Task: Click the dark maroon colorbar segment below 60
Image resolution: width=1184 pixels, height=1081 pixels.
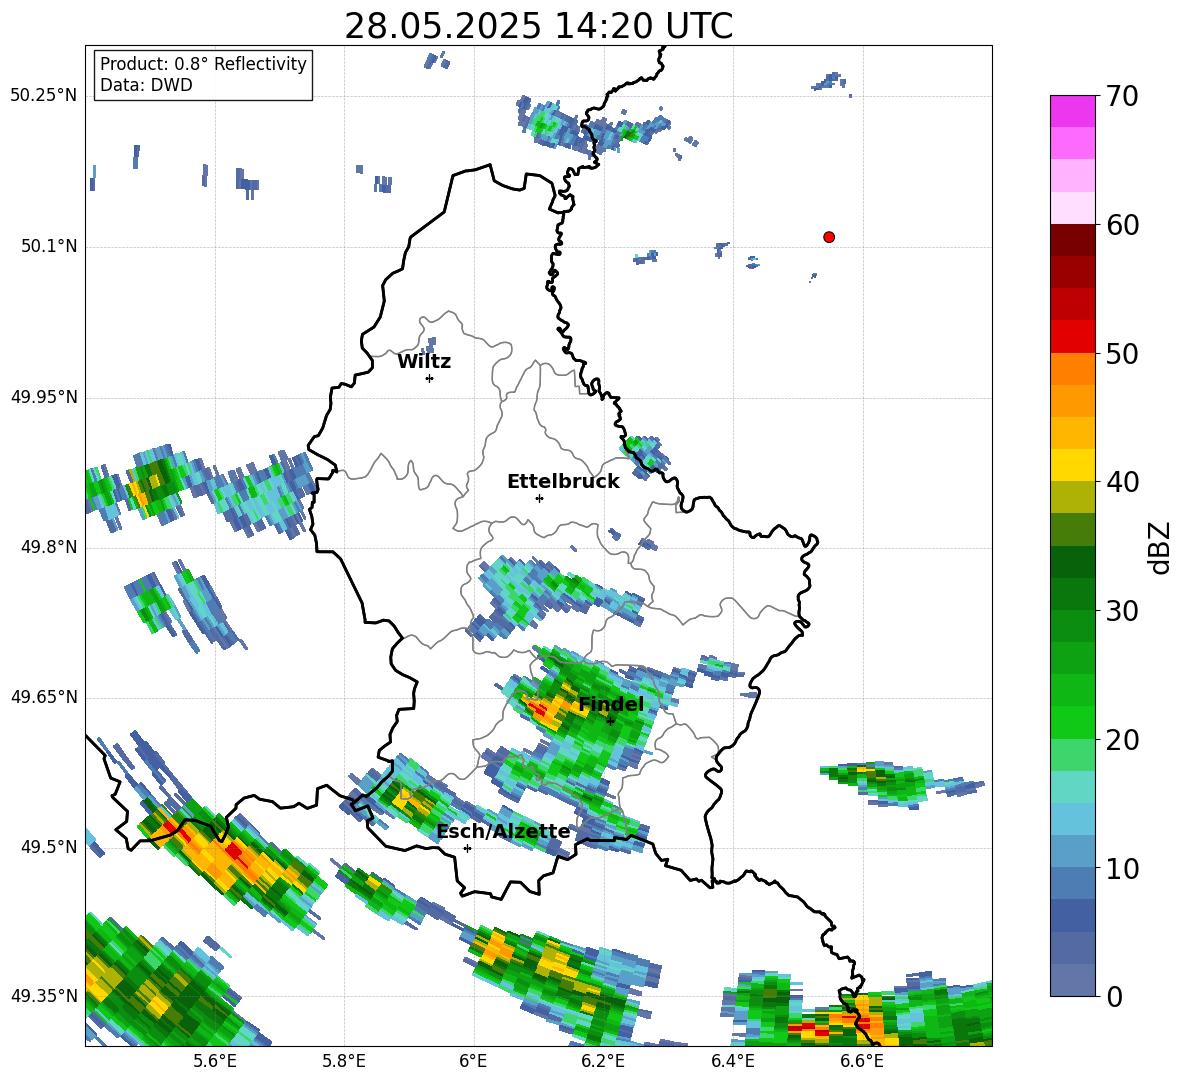Action: coord(1072,240)
